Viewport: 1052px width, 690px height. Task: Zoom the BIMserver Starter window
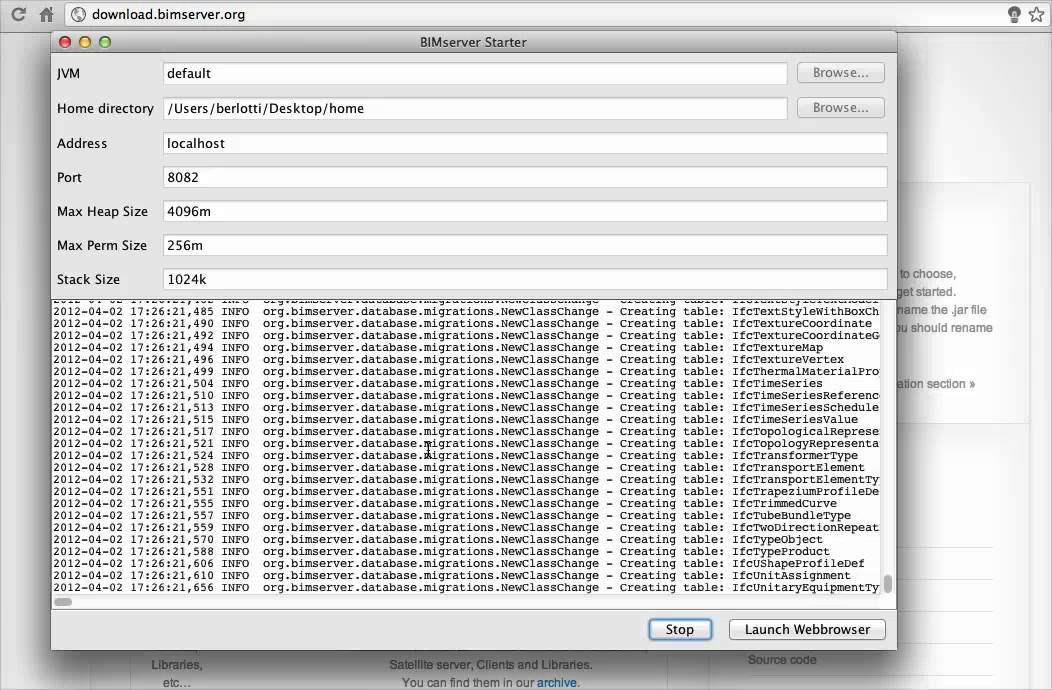105,42
